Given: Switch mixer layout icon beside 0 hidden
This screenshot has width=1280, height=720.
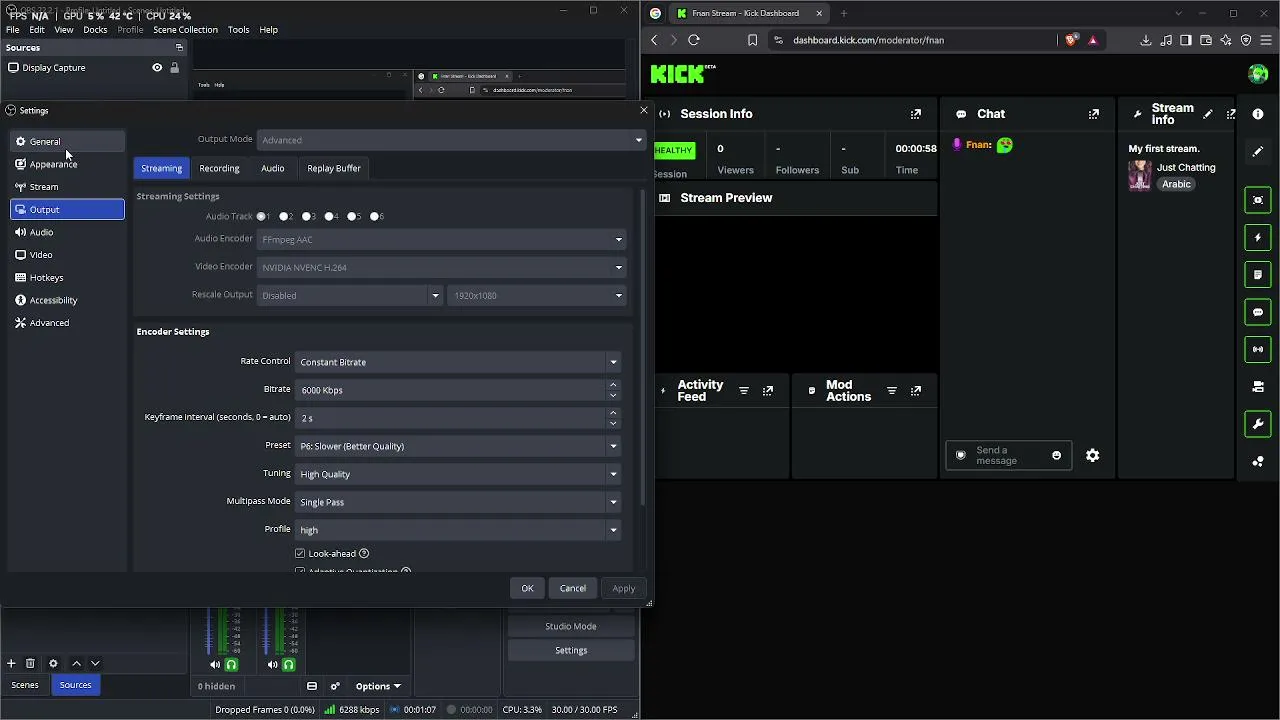Looking at the screenshot, I should pos(312,686).
